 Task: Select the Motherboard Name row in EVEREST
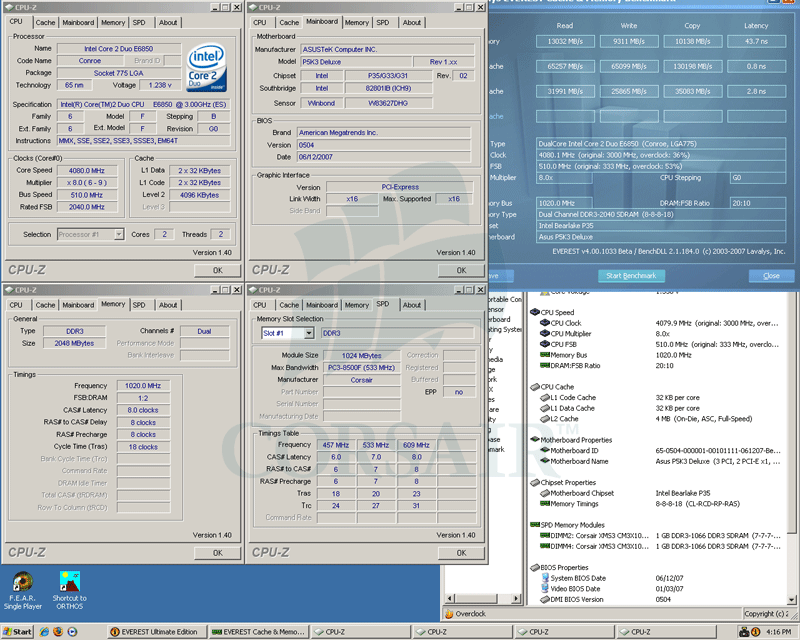[x=660, y=461]
